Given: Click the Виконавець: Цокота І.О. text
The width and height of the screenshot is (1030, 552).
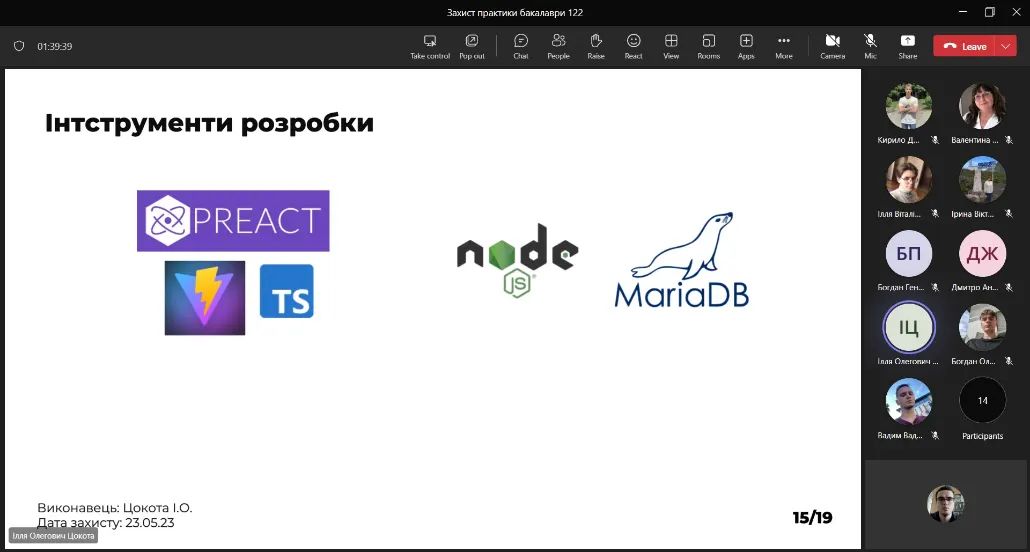Looking at the screenshot, I should click(115, 508).
